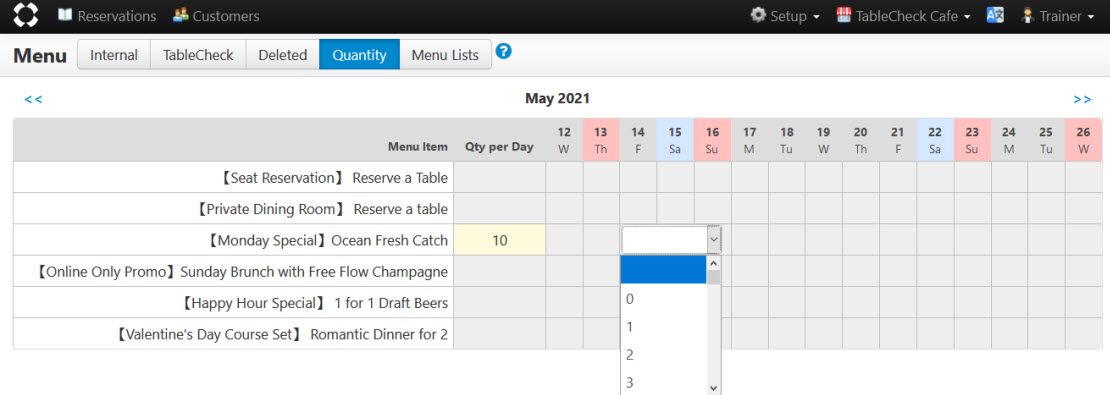Image resolution: width=1110 pixels, height=395 pixels.
Task: Click Qty per Day cell for Seat Reservation
Action: tap(500, 178)
